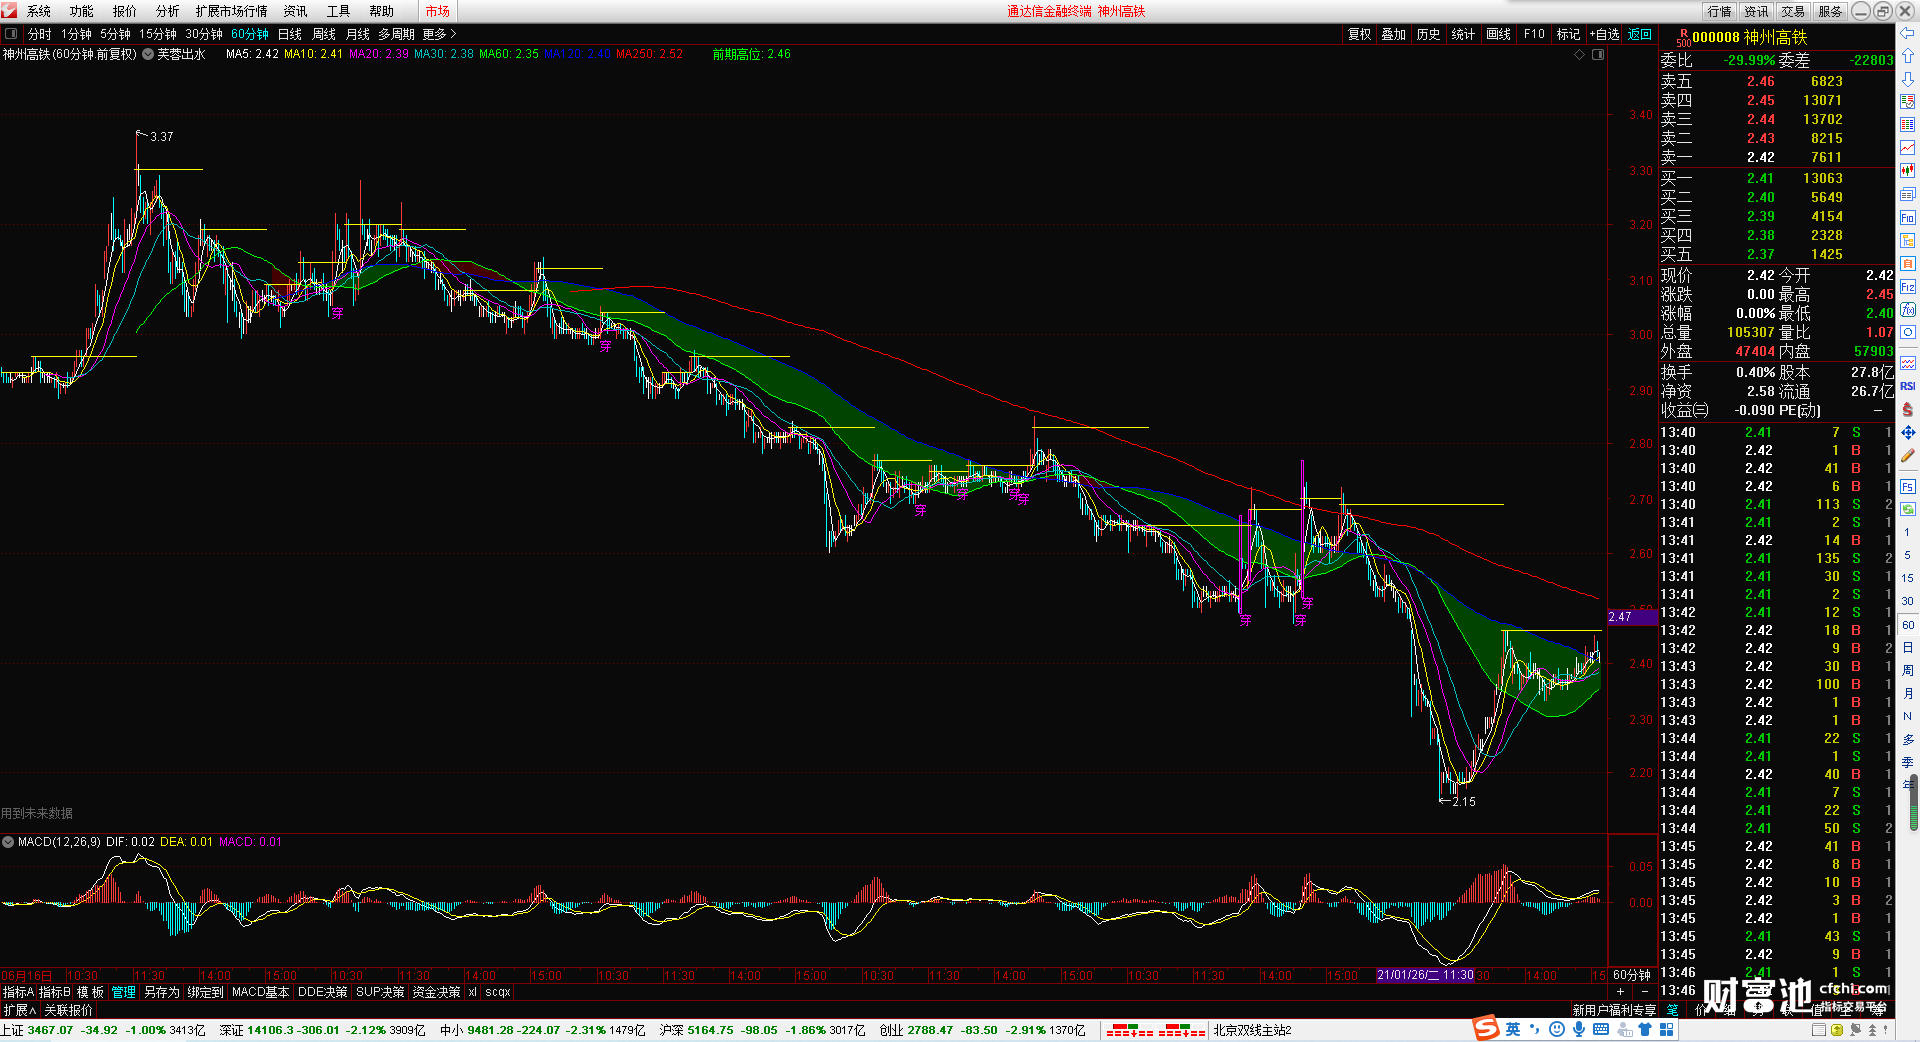Select the RSI indicator icon
This screenshot has width=1920, height=1042.
coord(1907,386)
